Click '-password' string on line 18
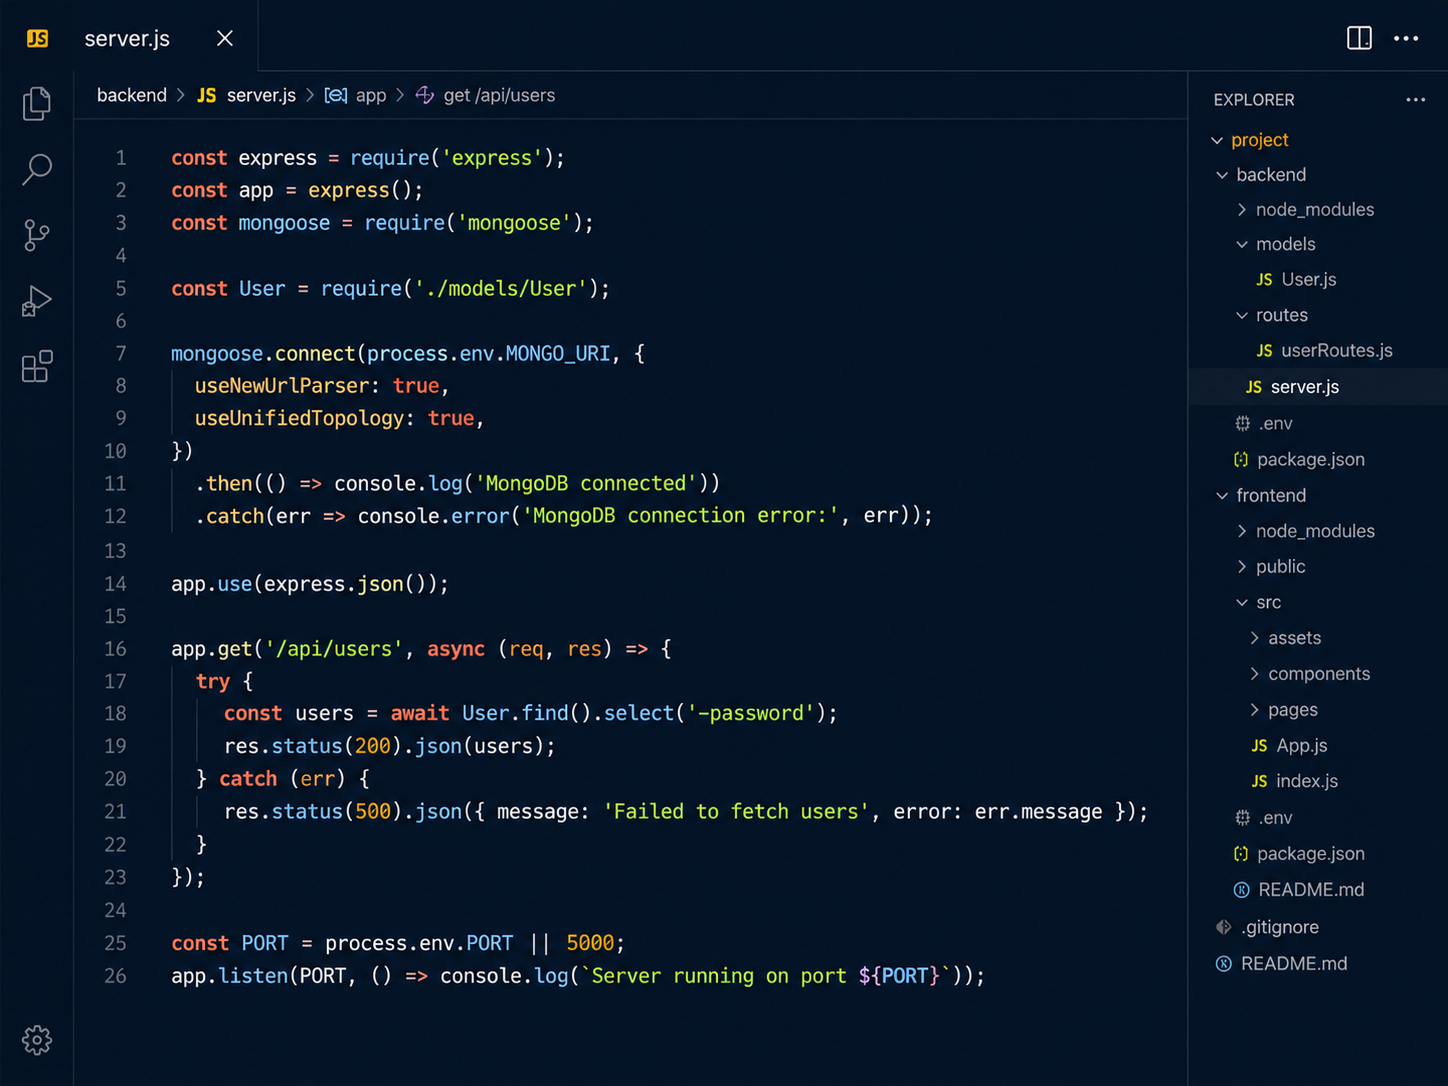 (x=751, y=714)
